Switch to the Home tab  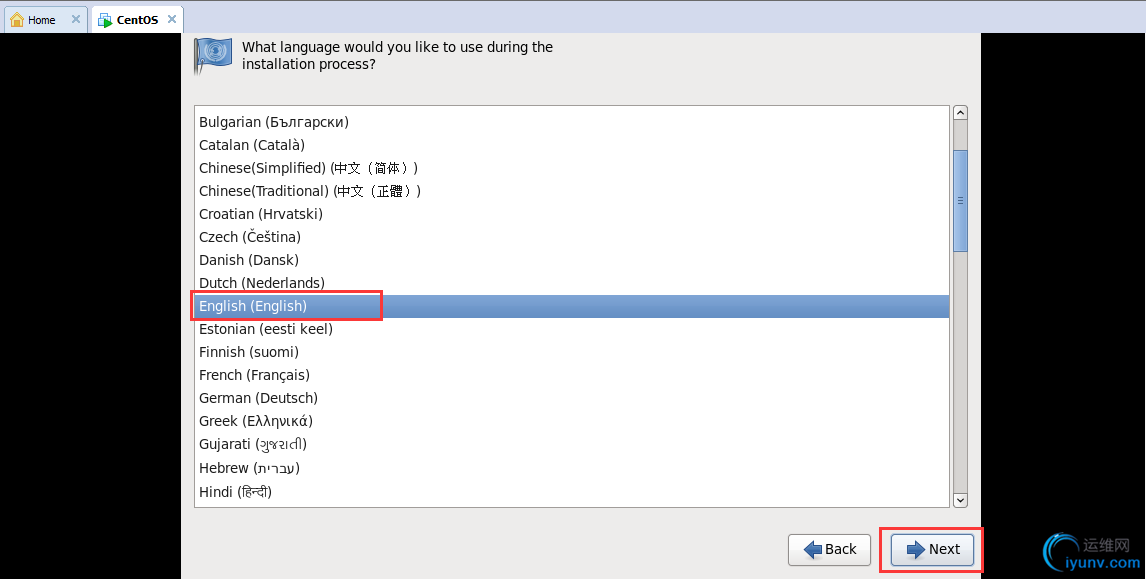pos(42,20)
